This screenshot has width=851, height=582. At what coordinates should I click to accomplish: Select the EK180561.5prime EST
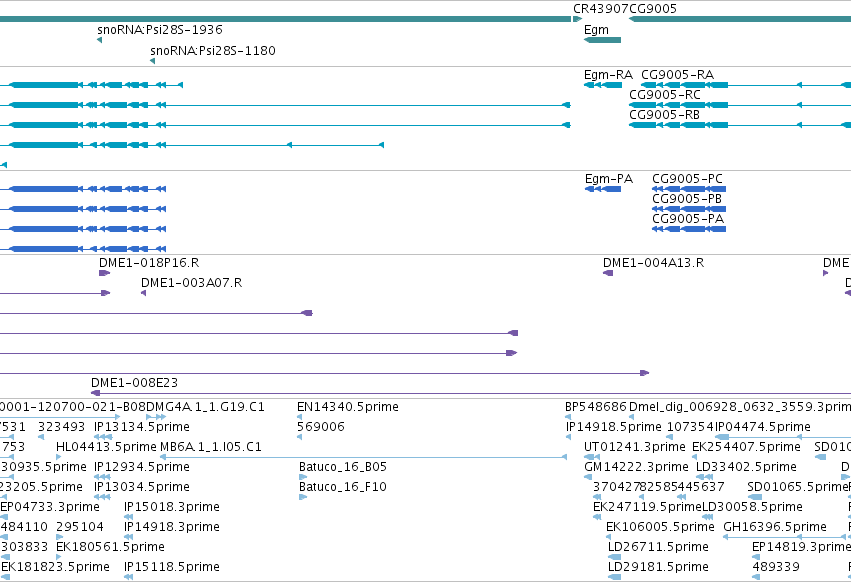click(x=60, y=557)
